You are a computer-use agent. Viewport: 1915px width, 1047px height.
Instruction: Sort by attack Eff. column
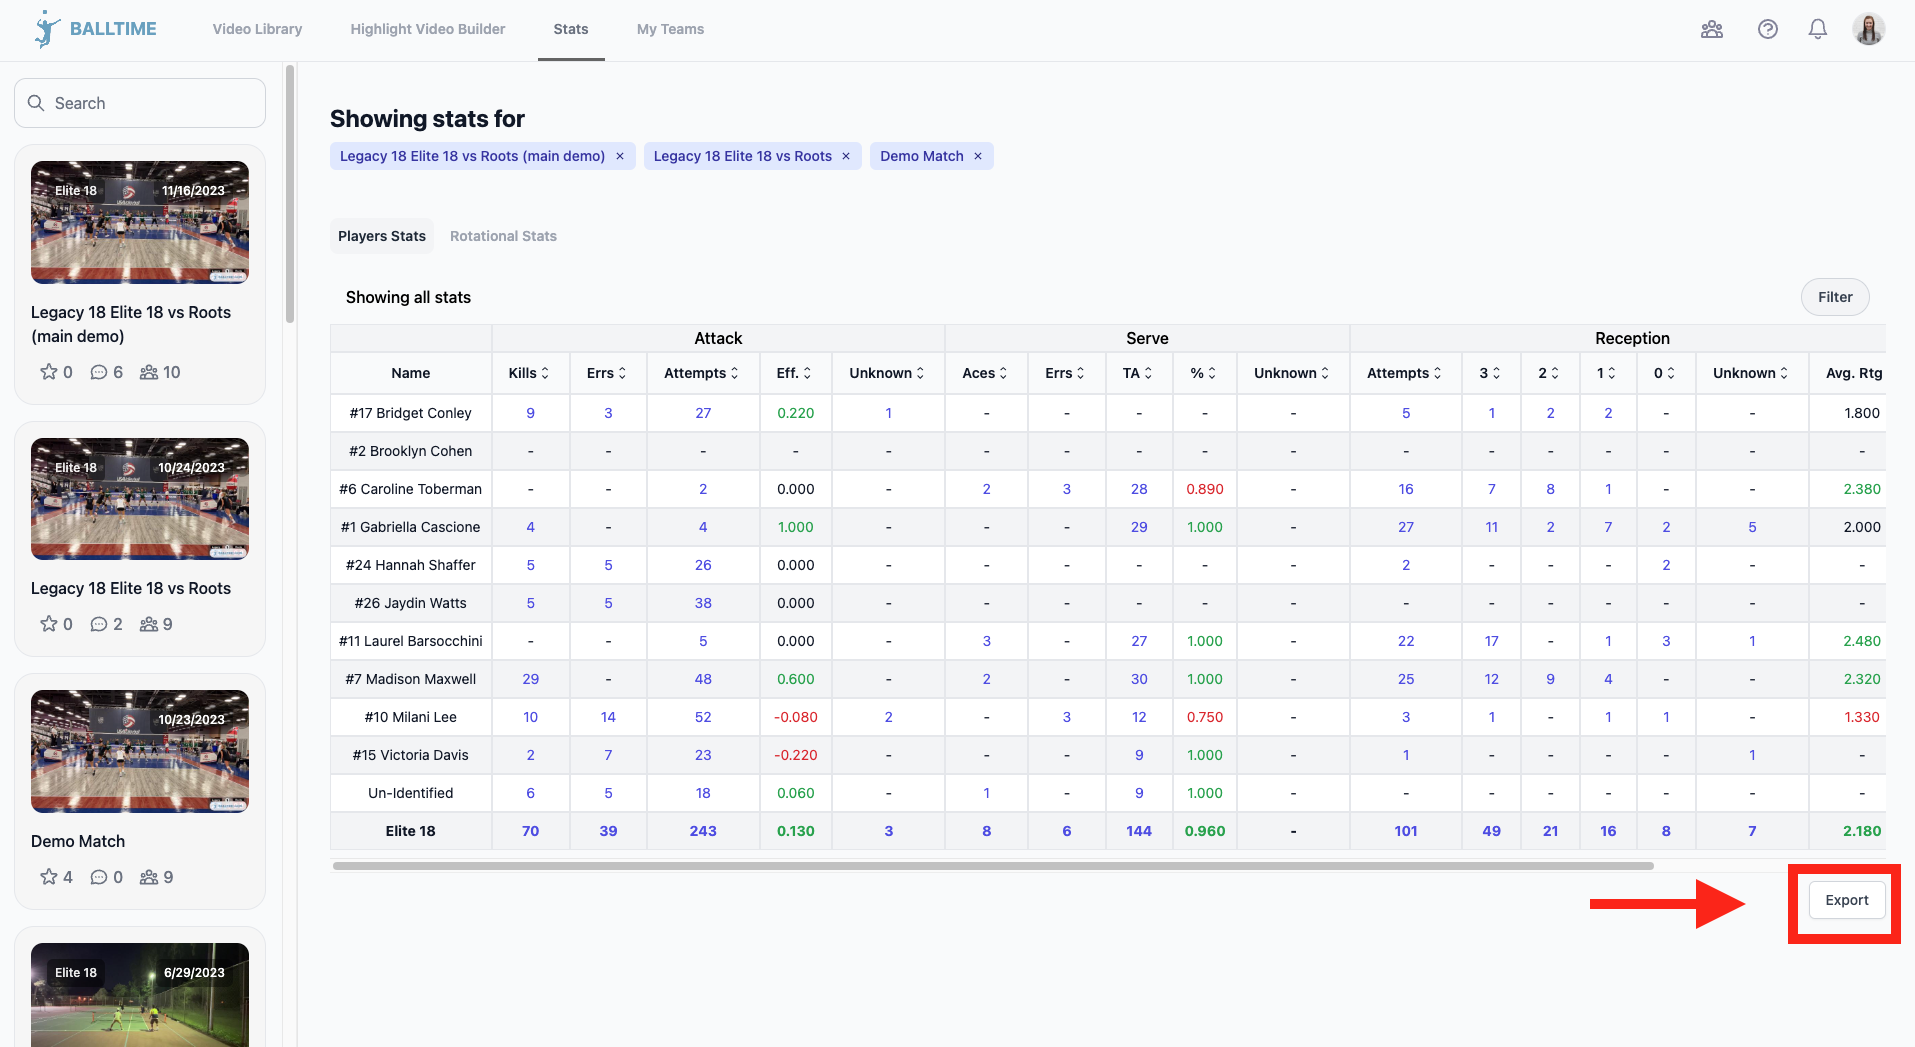(807, 373)
